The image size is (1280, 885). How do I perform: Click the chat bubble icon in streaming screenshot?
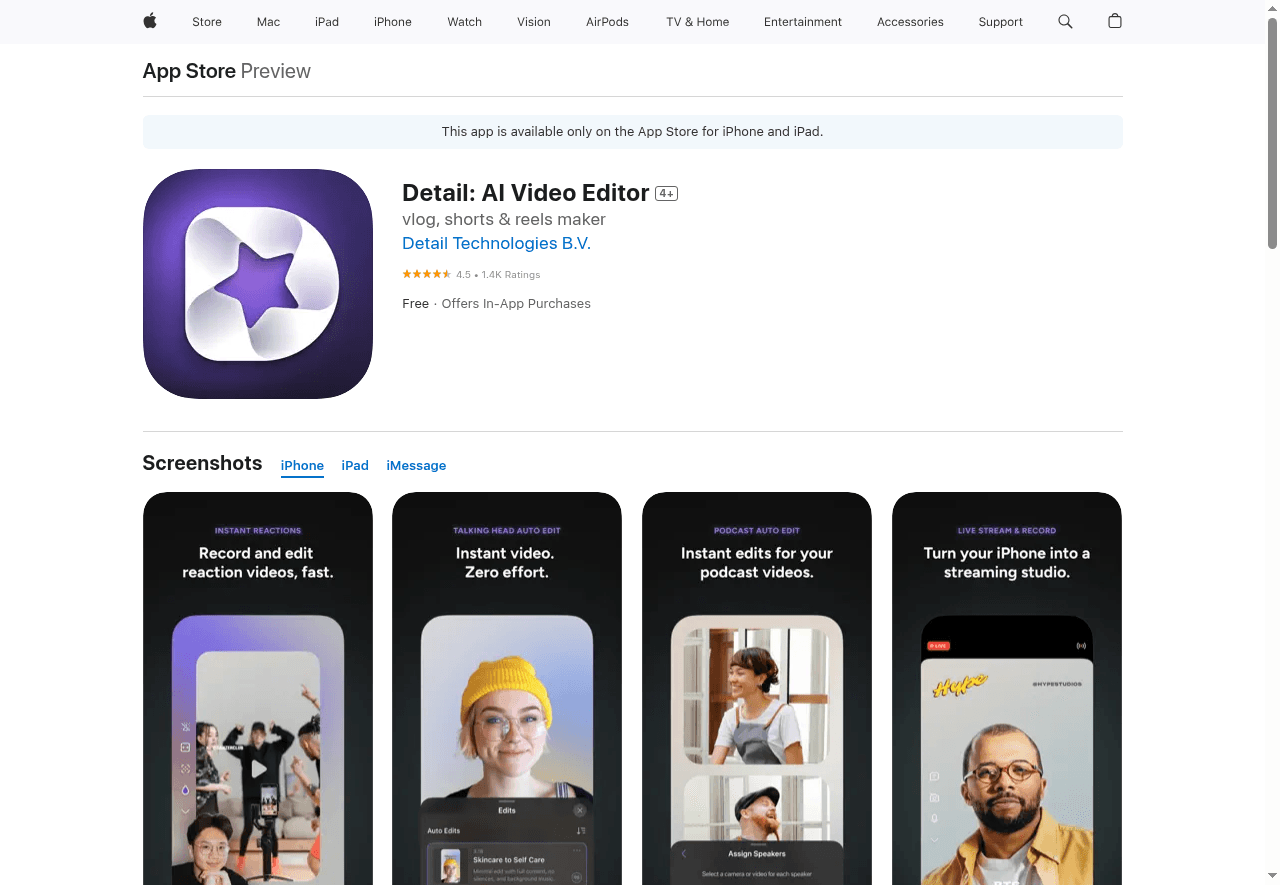pos(933,776)
